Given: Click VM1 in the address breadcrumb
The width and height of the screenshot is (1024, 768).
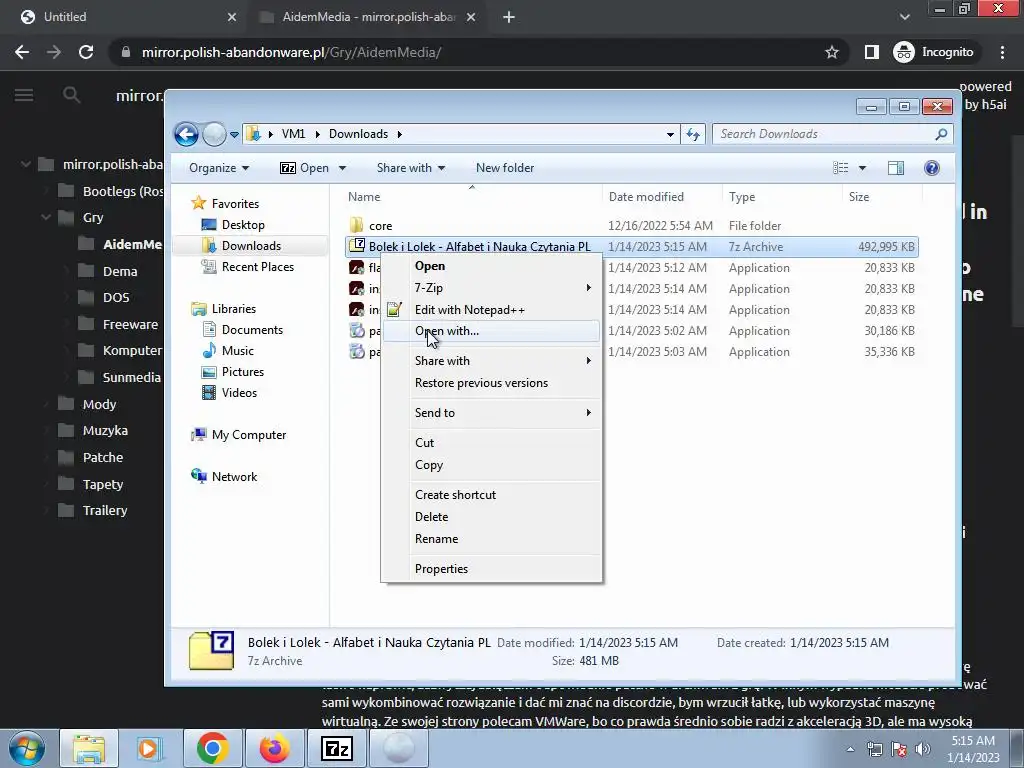Looking at the screenshot, I should (293, 134).
